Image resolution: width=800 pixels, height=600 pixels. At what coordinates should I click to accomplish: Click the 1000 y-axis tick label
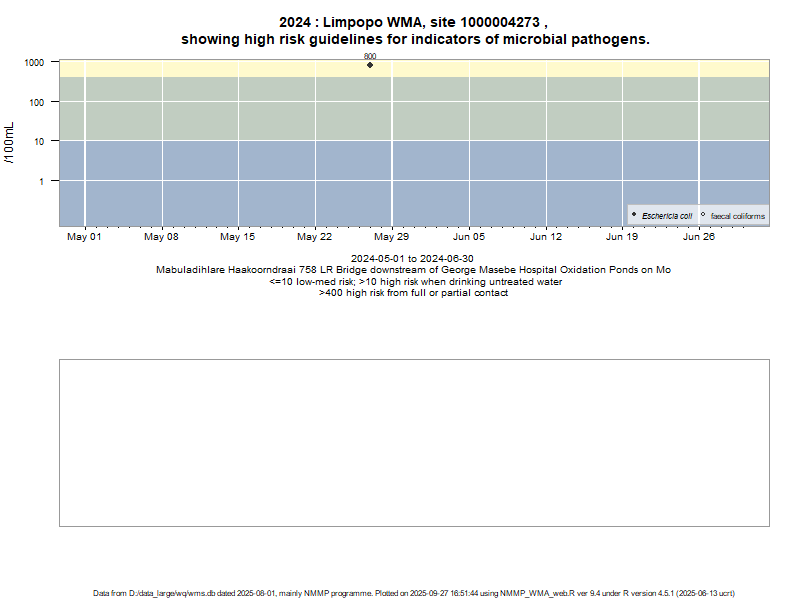pos(34,62)
